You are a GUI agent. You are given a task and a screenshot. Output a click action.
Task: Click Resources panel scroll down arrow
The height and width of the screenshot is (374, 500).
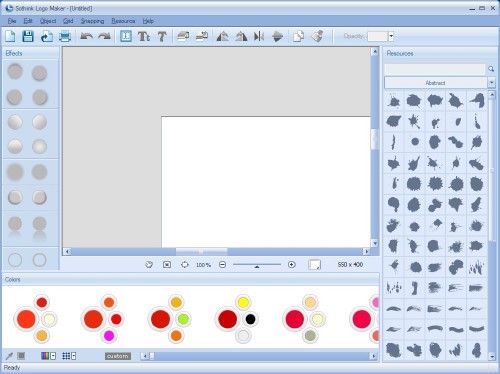pyautogui.click(x=492, y=356)
